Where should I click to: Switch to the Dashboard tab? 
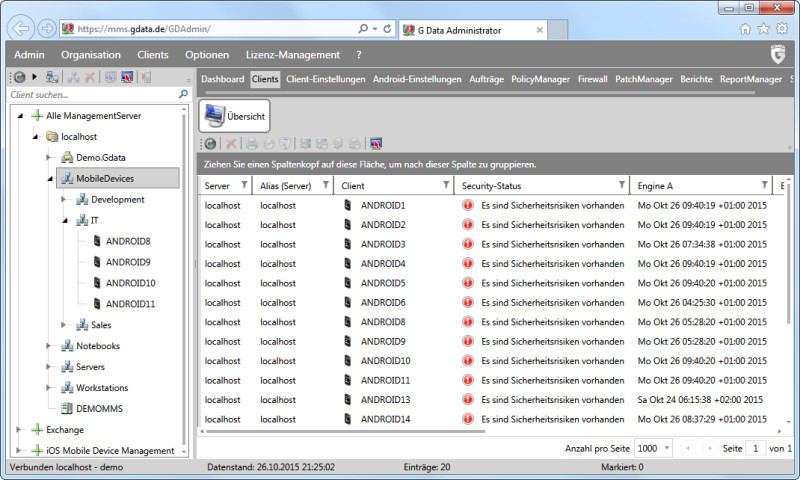point(222,79)
